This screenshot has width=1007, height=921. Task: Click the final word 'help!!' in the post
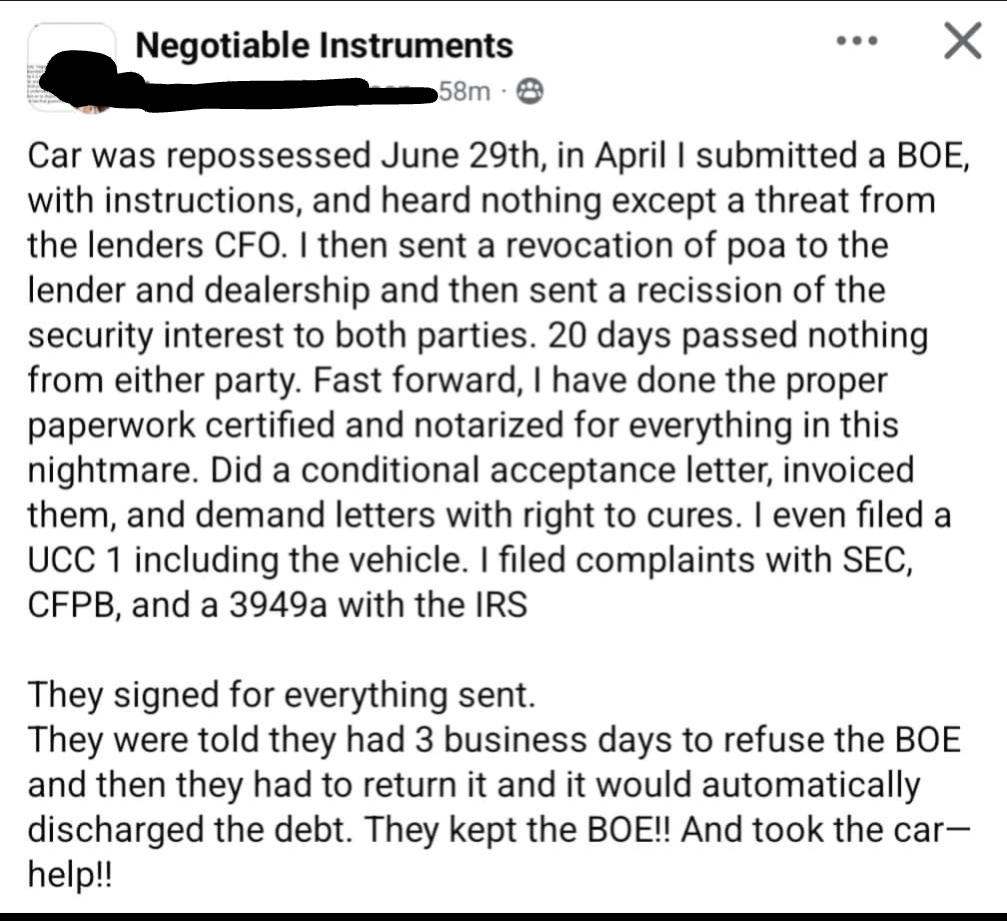point(69,874)
